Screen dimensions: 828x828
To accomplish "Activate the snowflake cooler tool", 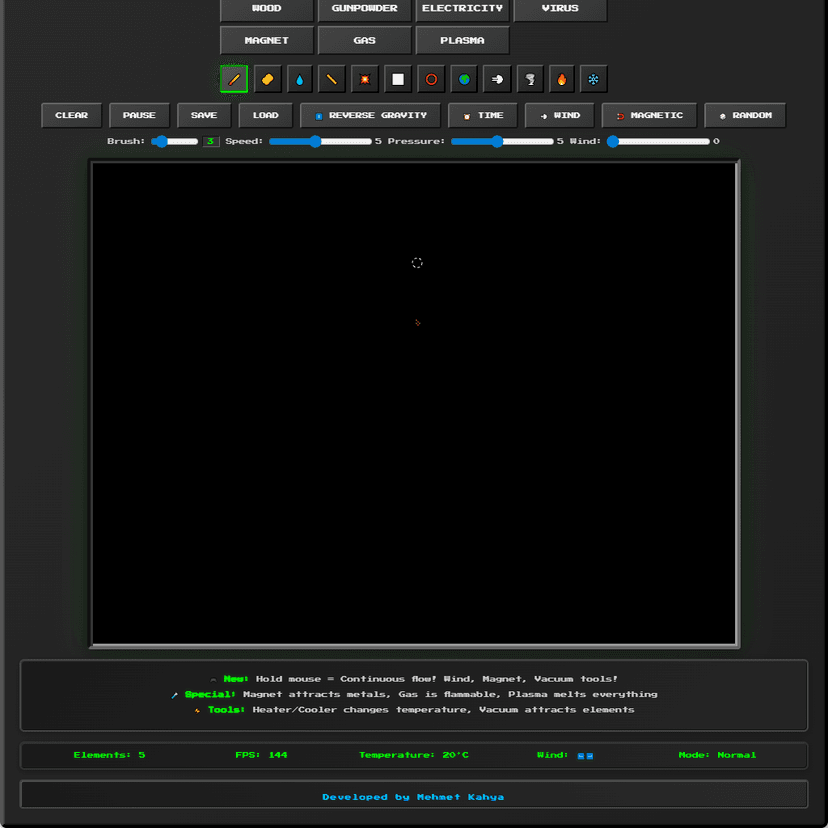I will click(x=594, y=79).
